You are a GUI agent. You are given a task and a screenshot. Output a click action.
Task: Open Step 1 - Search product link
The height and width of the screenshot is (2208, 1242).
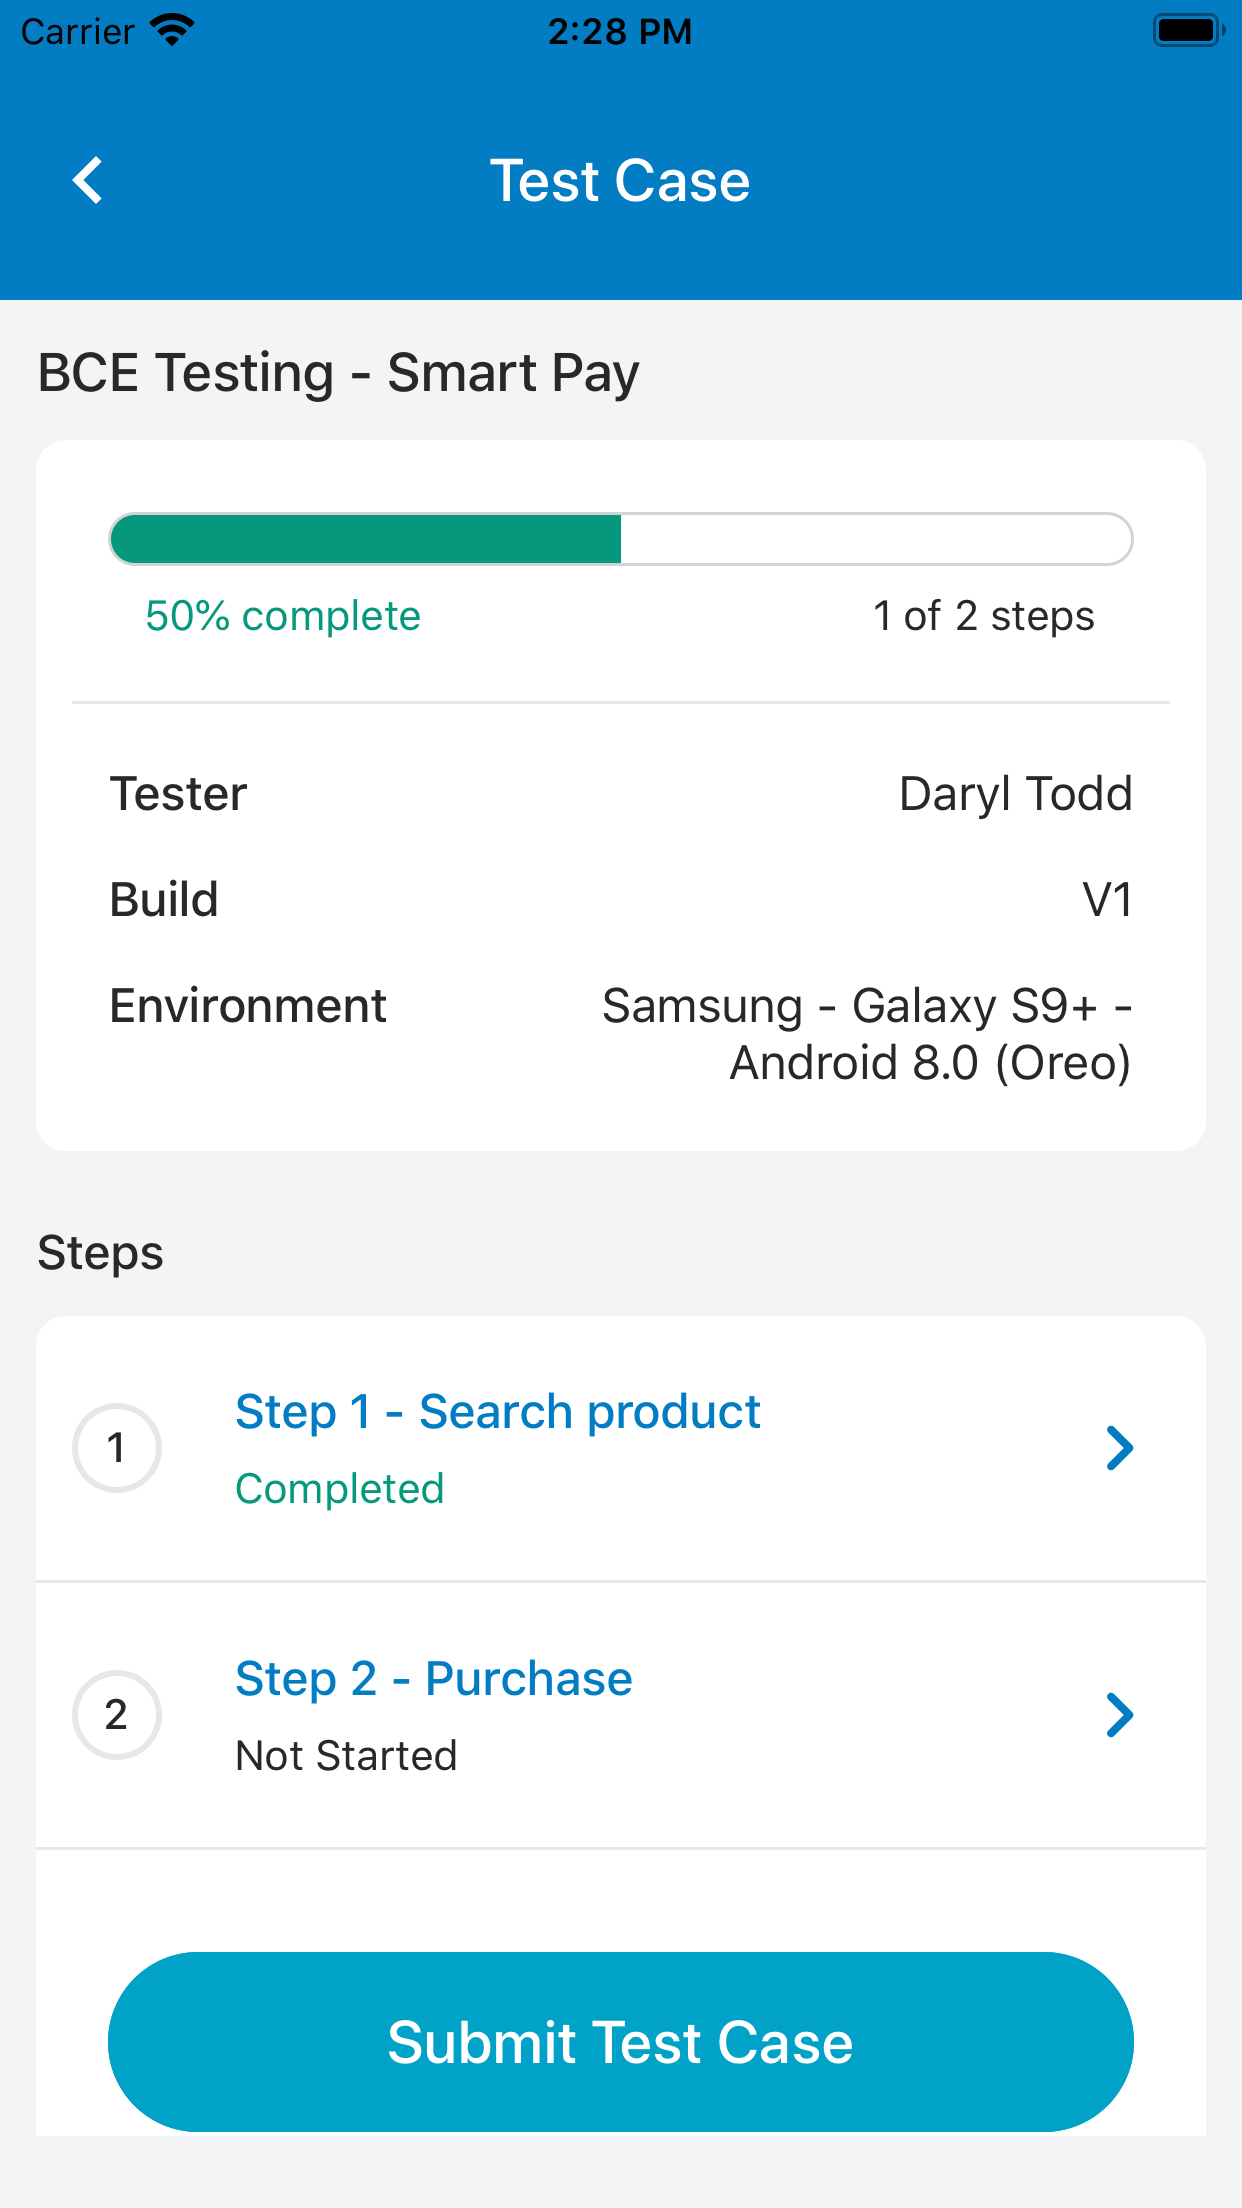pos(497,1412)
